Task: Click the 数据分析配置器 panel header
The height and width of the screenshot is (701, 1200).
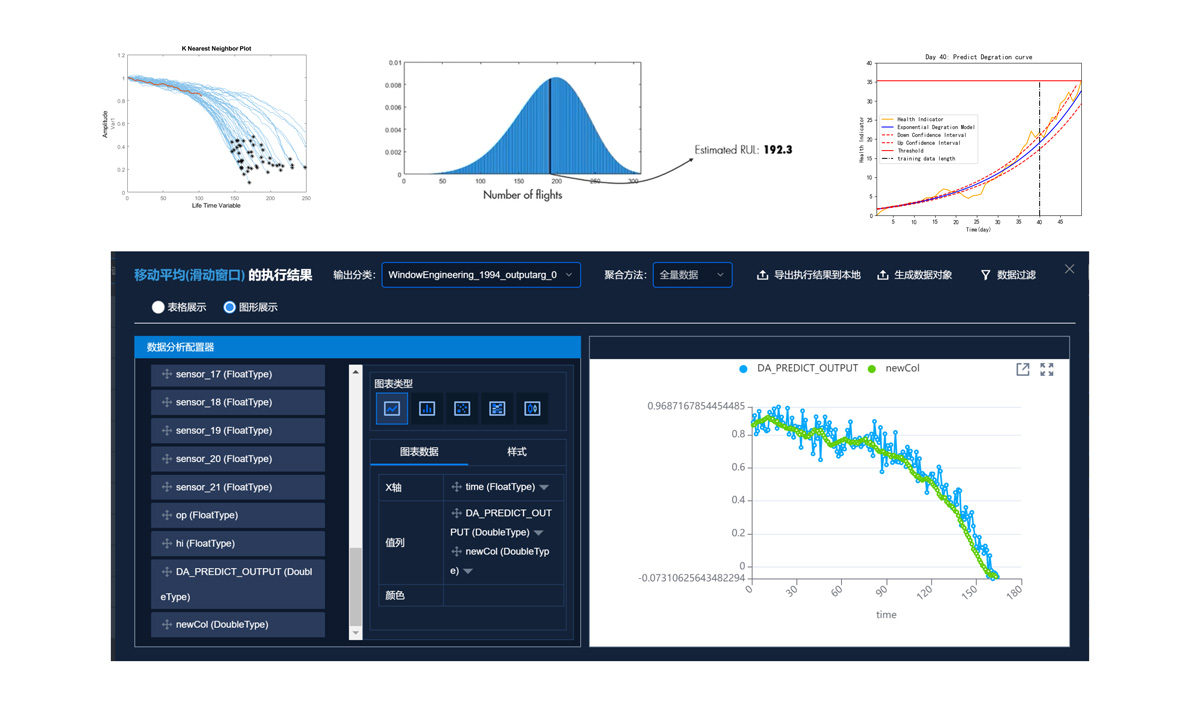Action: point(358,347)
